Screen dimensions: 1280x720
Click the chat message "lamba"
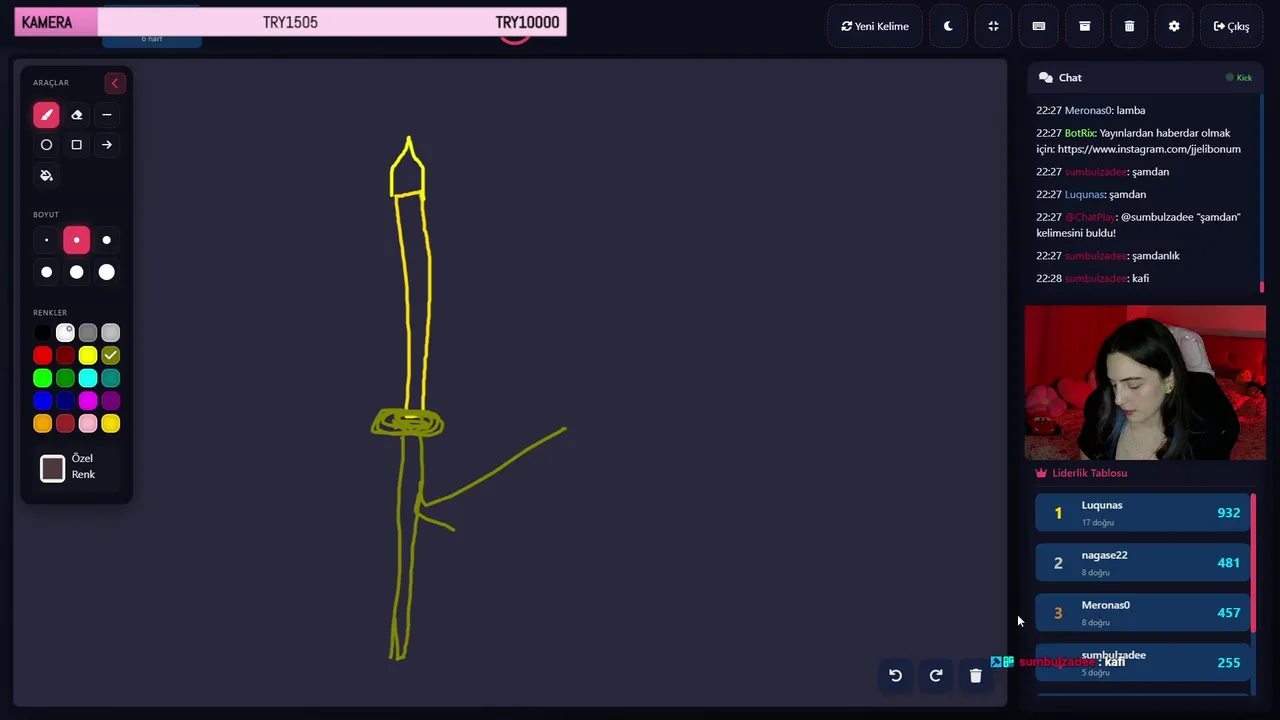tap(1131, 110)
